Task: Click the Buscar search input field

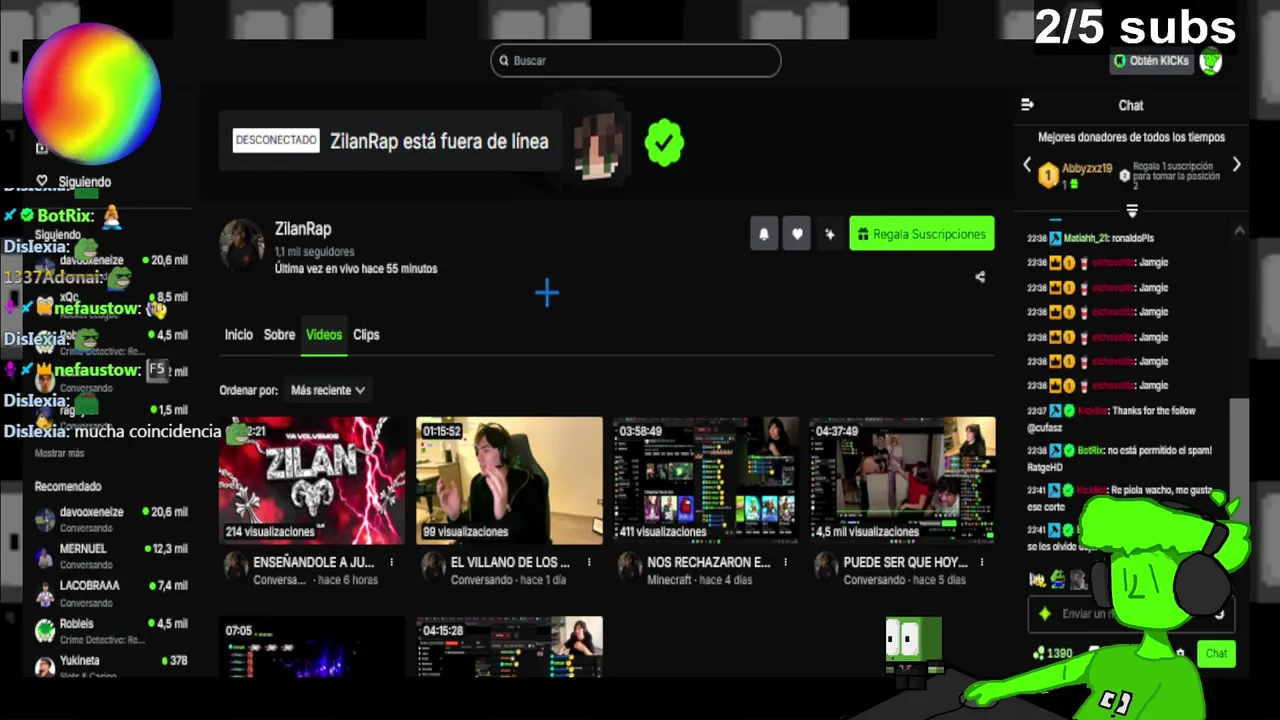Action: pos(636,61)
